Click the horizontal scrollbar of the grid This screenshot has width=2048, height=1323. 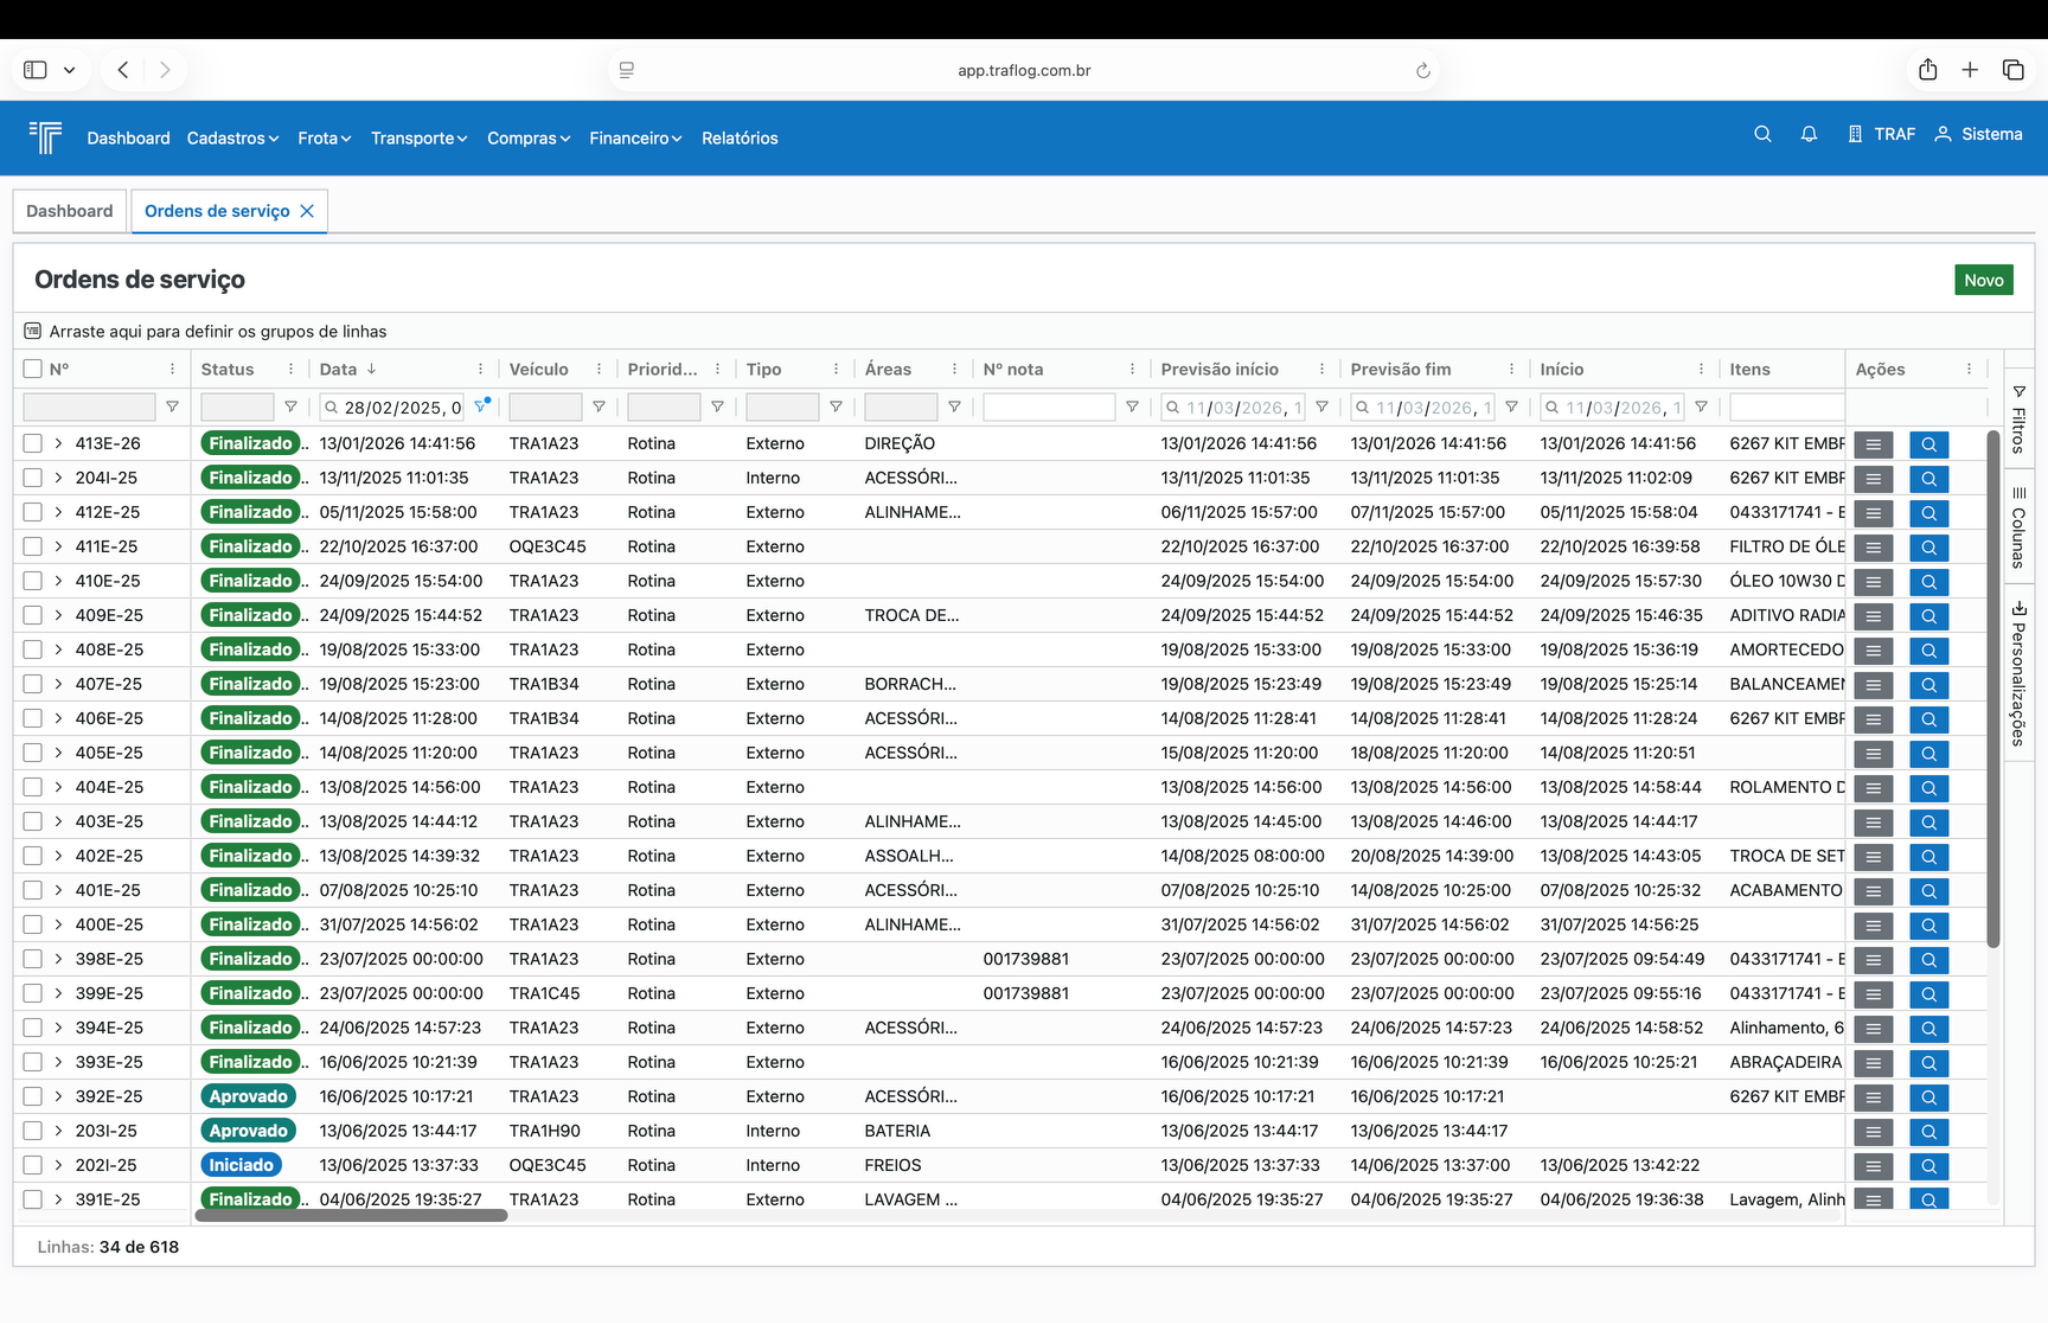351,1216
